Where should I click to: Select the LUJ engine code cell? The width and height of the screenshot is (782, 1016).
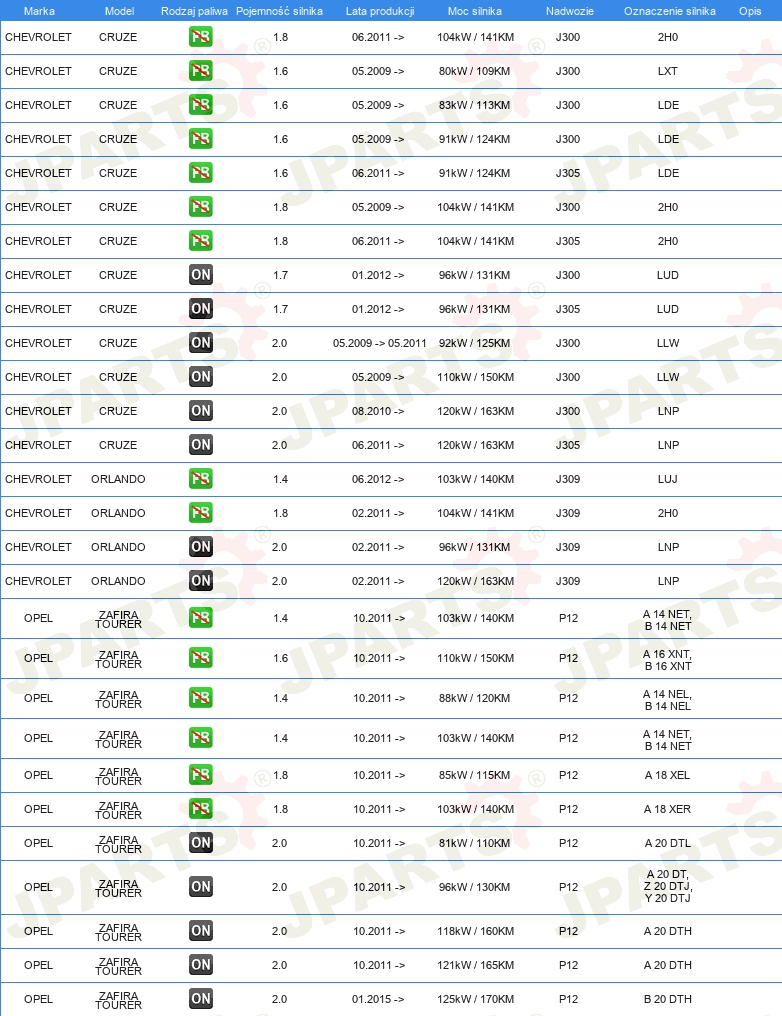pyautogui.click(x=667, y=479)
